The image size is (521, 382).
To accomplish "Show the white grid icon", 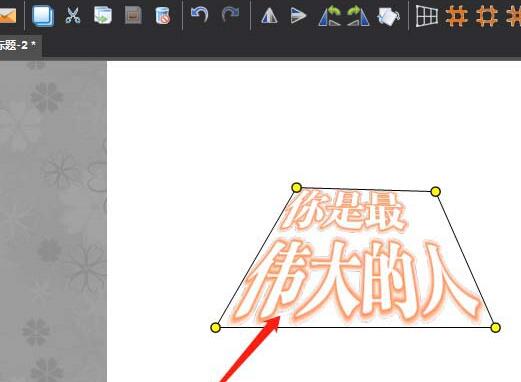I will 427,16.
